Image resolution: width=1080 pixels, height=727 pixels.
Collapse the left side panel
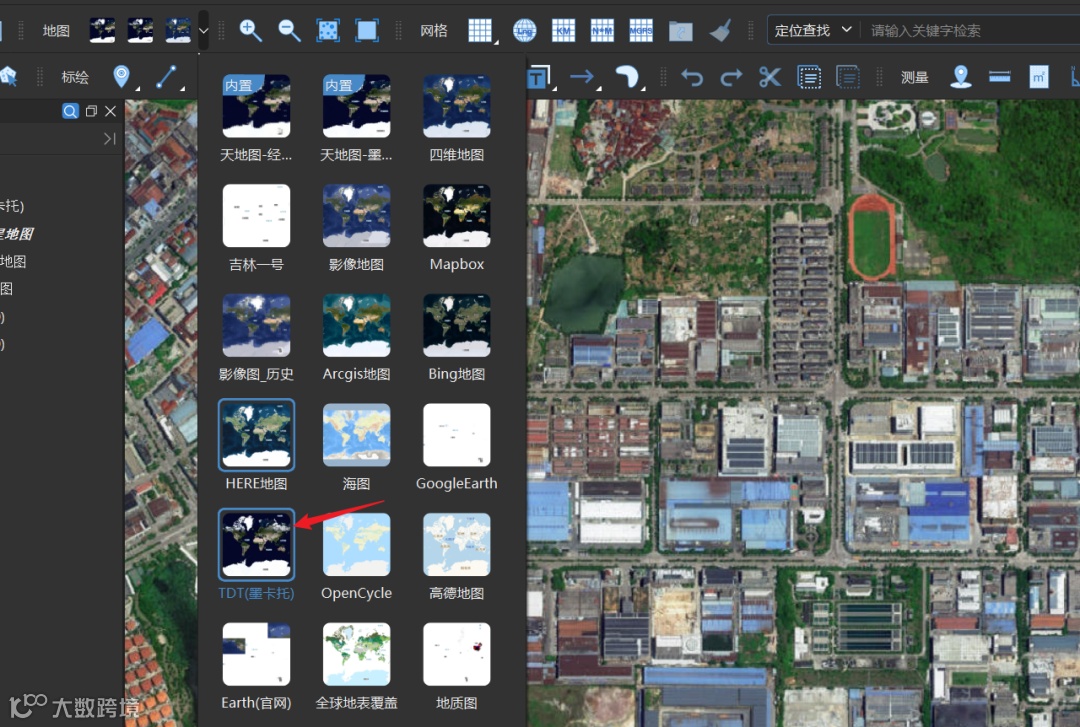tap(110, 139)
